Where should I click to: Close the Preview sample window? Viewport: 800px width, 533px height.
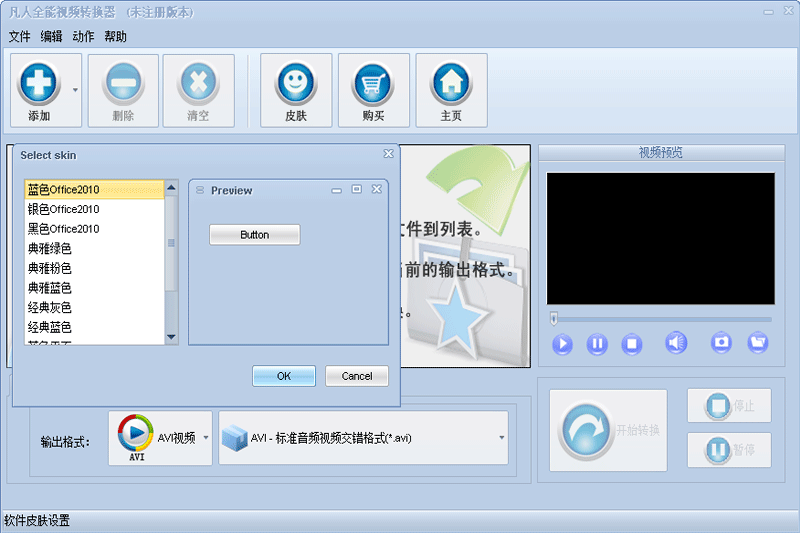tap(377, 189)
